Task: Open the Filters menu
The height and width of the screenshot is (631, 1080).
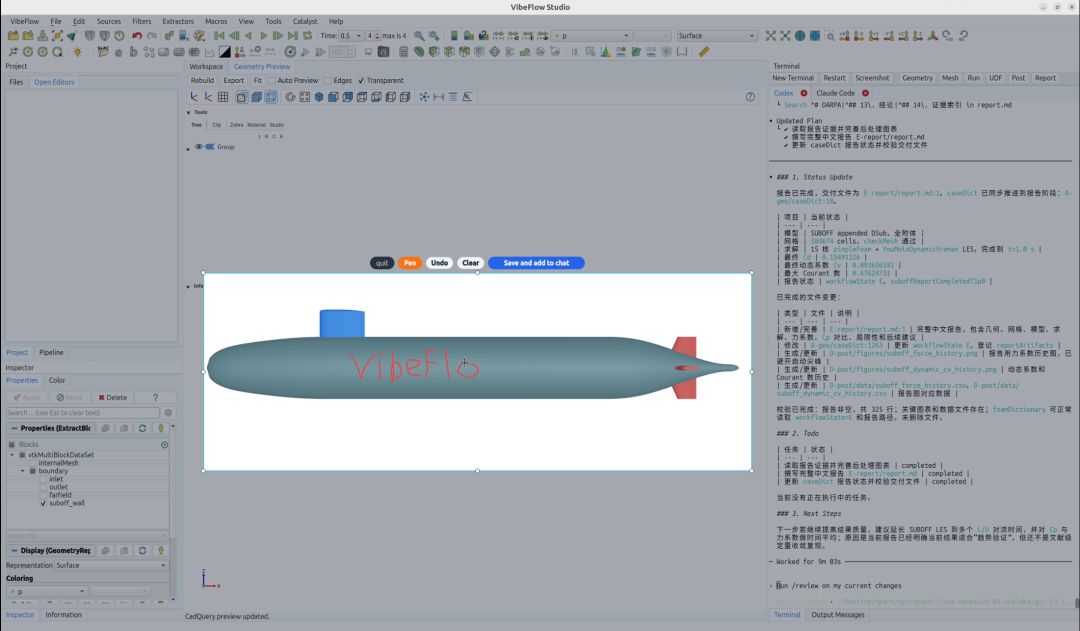Action: click(x=141, y=21)
